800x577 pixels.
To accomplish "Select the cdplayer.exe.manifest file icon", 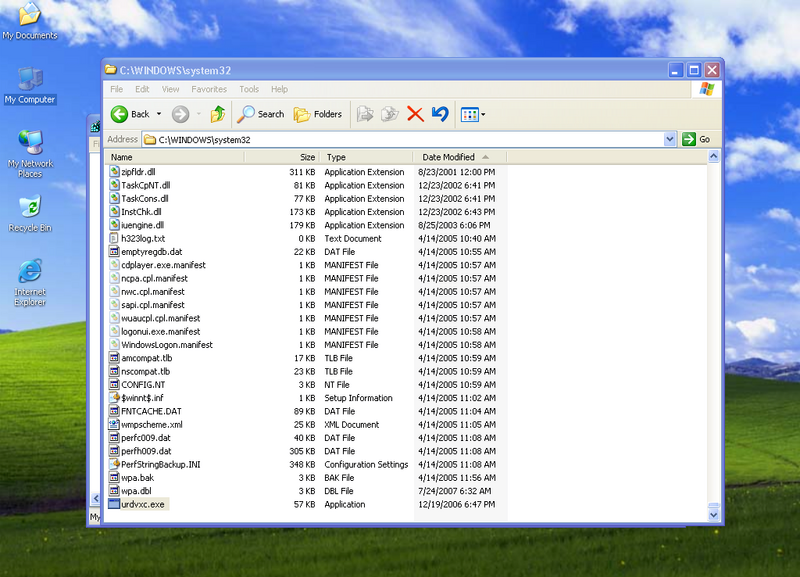I will click(114, 265).
